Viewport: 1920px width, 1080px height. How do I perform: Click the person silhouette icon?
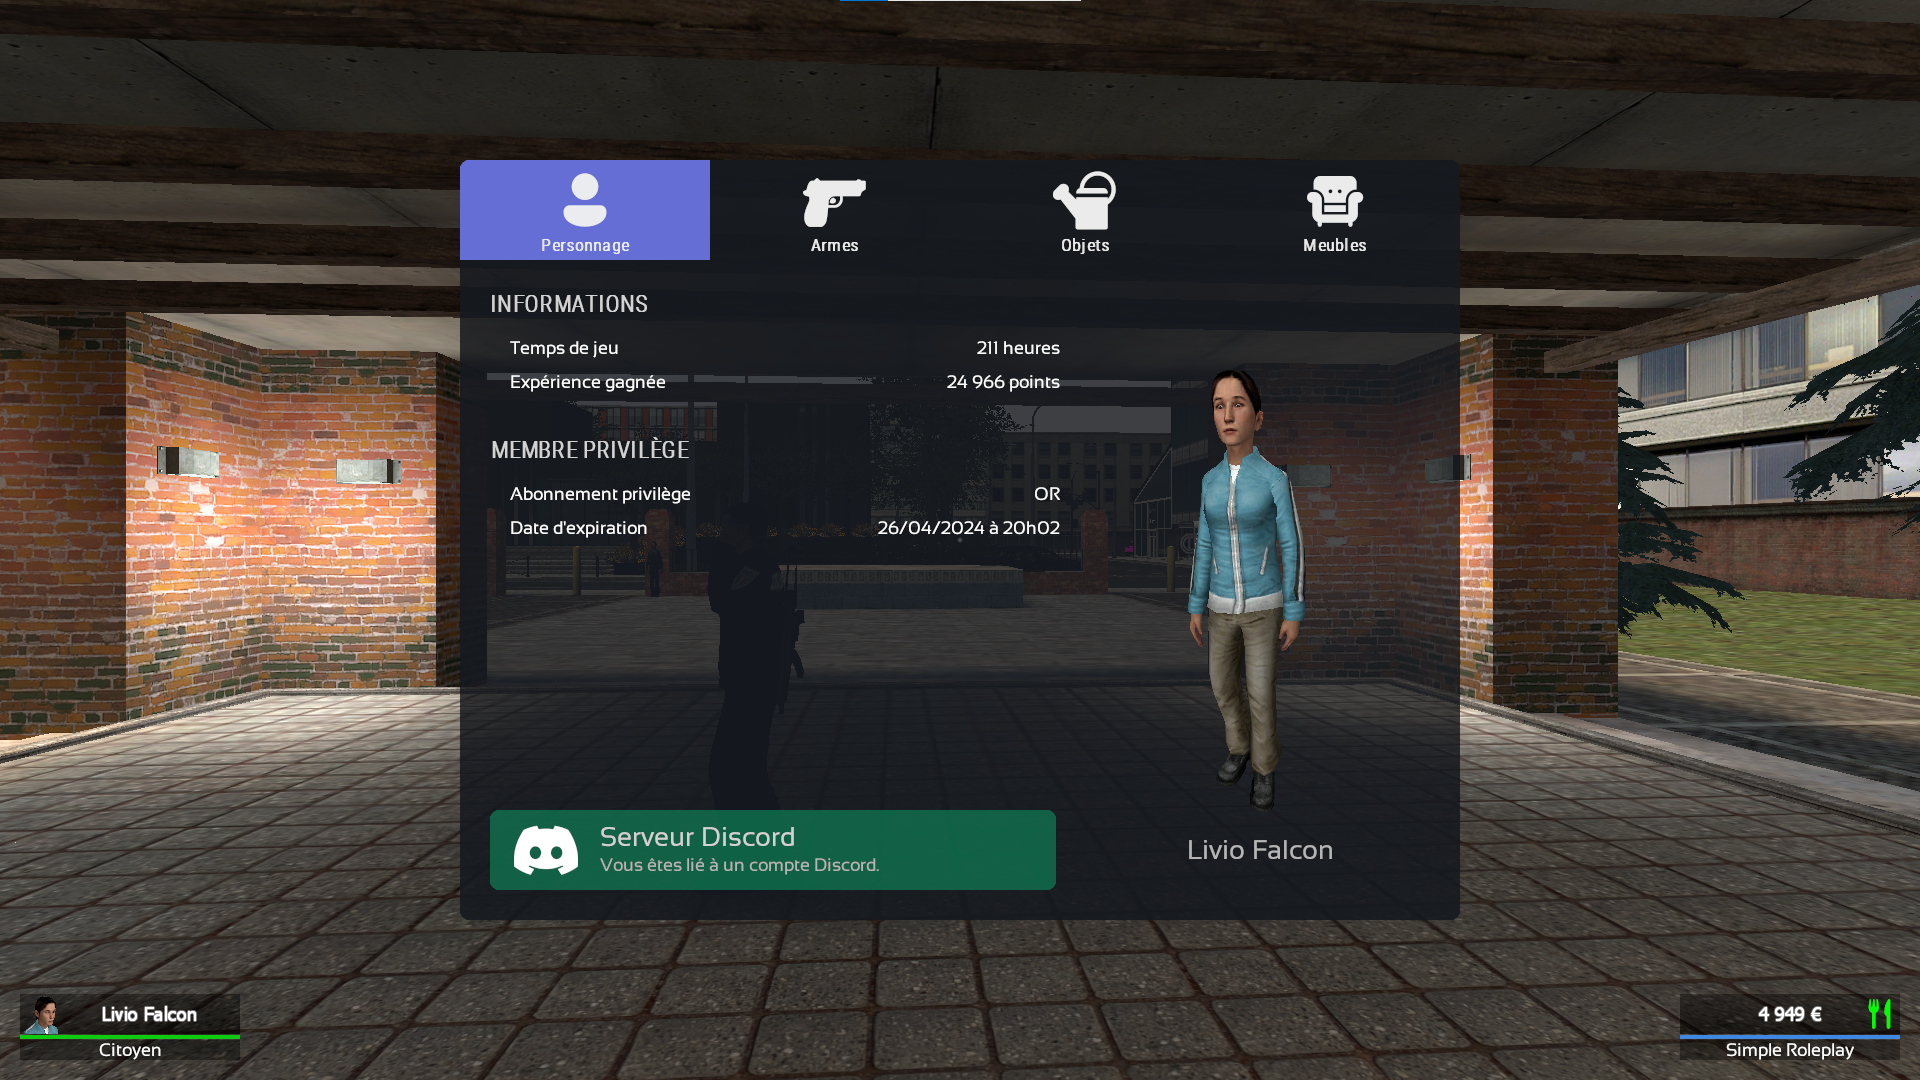pyautogui.click(x=585, y=200)
